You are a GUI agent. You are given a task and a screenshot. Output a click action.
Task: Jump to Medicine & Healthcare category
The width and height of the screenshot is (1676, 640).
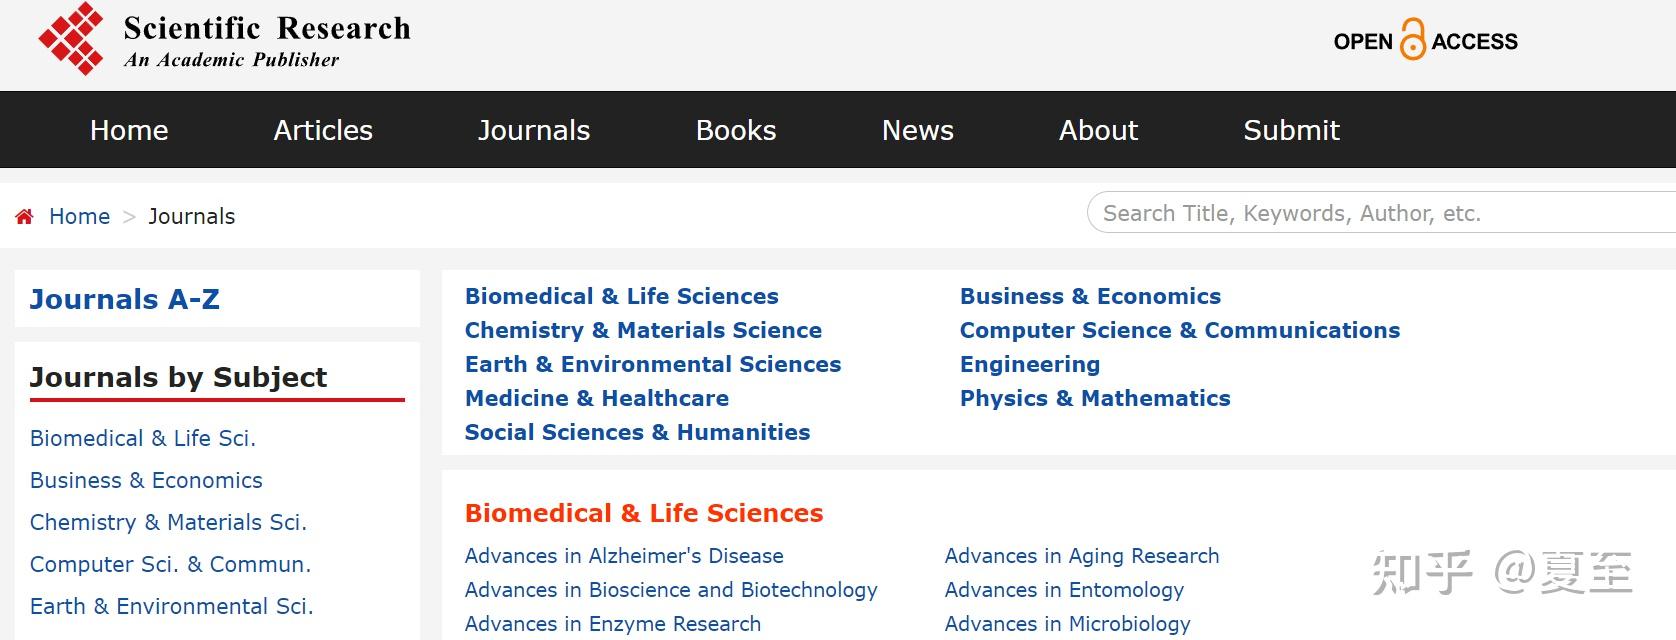point(597,398)
